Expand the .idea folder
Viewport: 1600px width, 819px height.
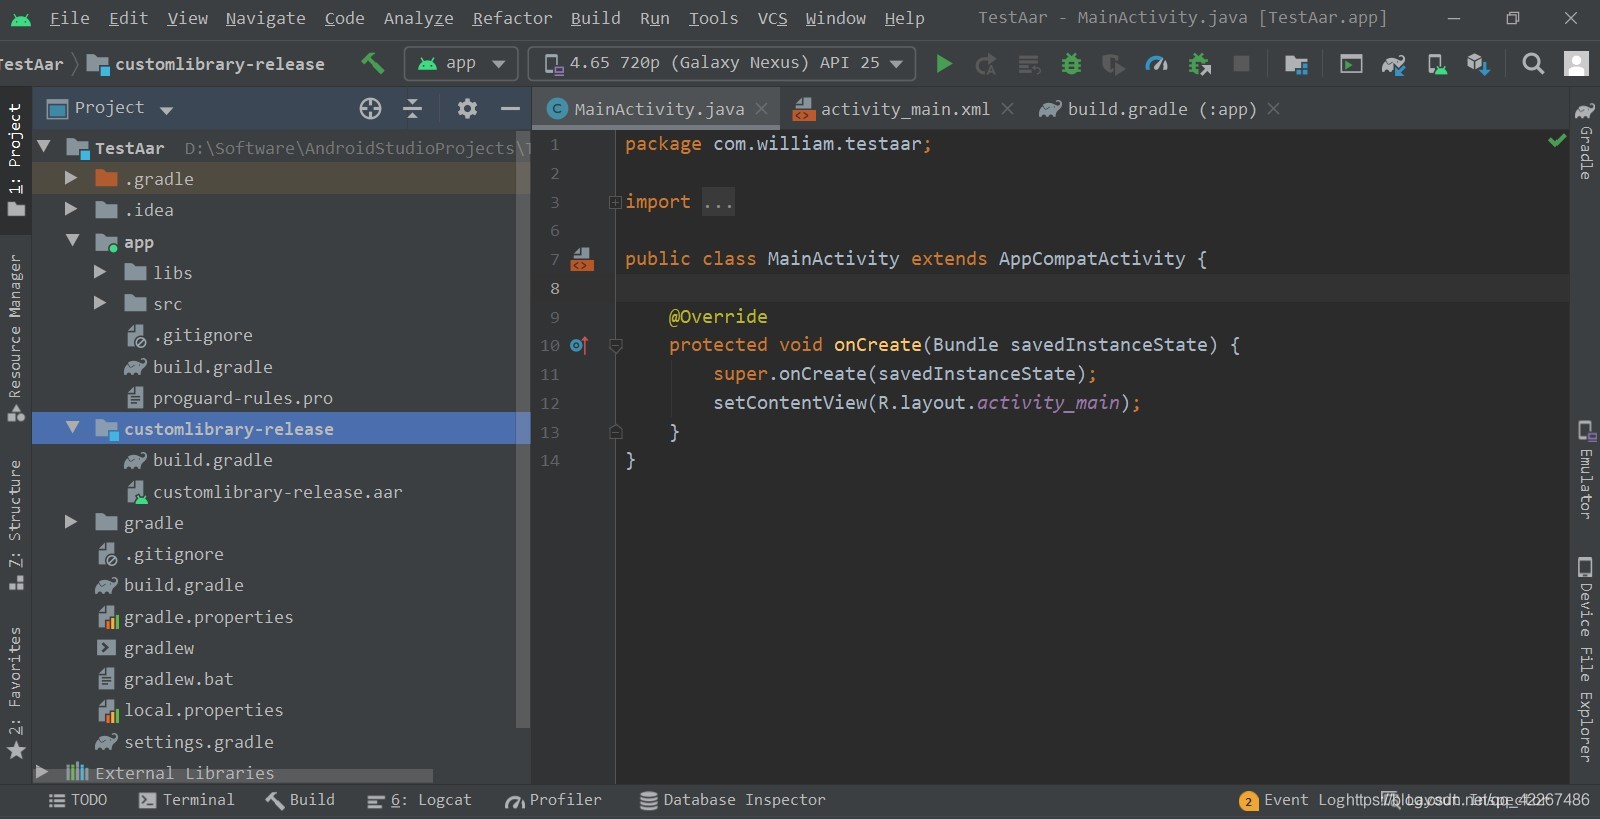(71, 209)
